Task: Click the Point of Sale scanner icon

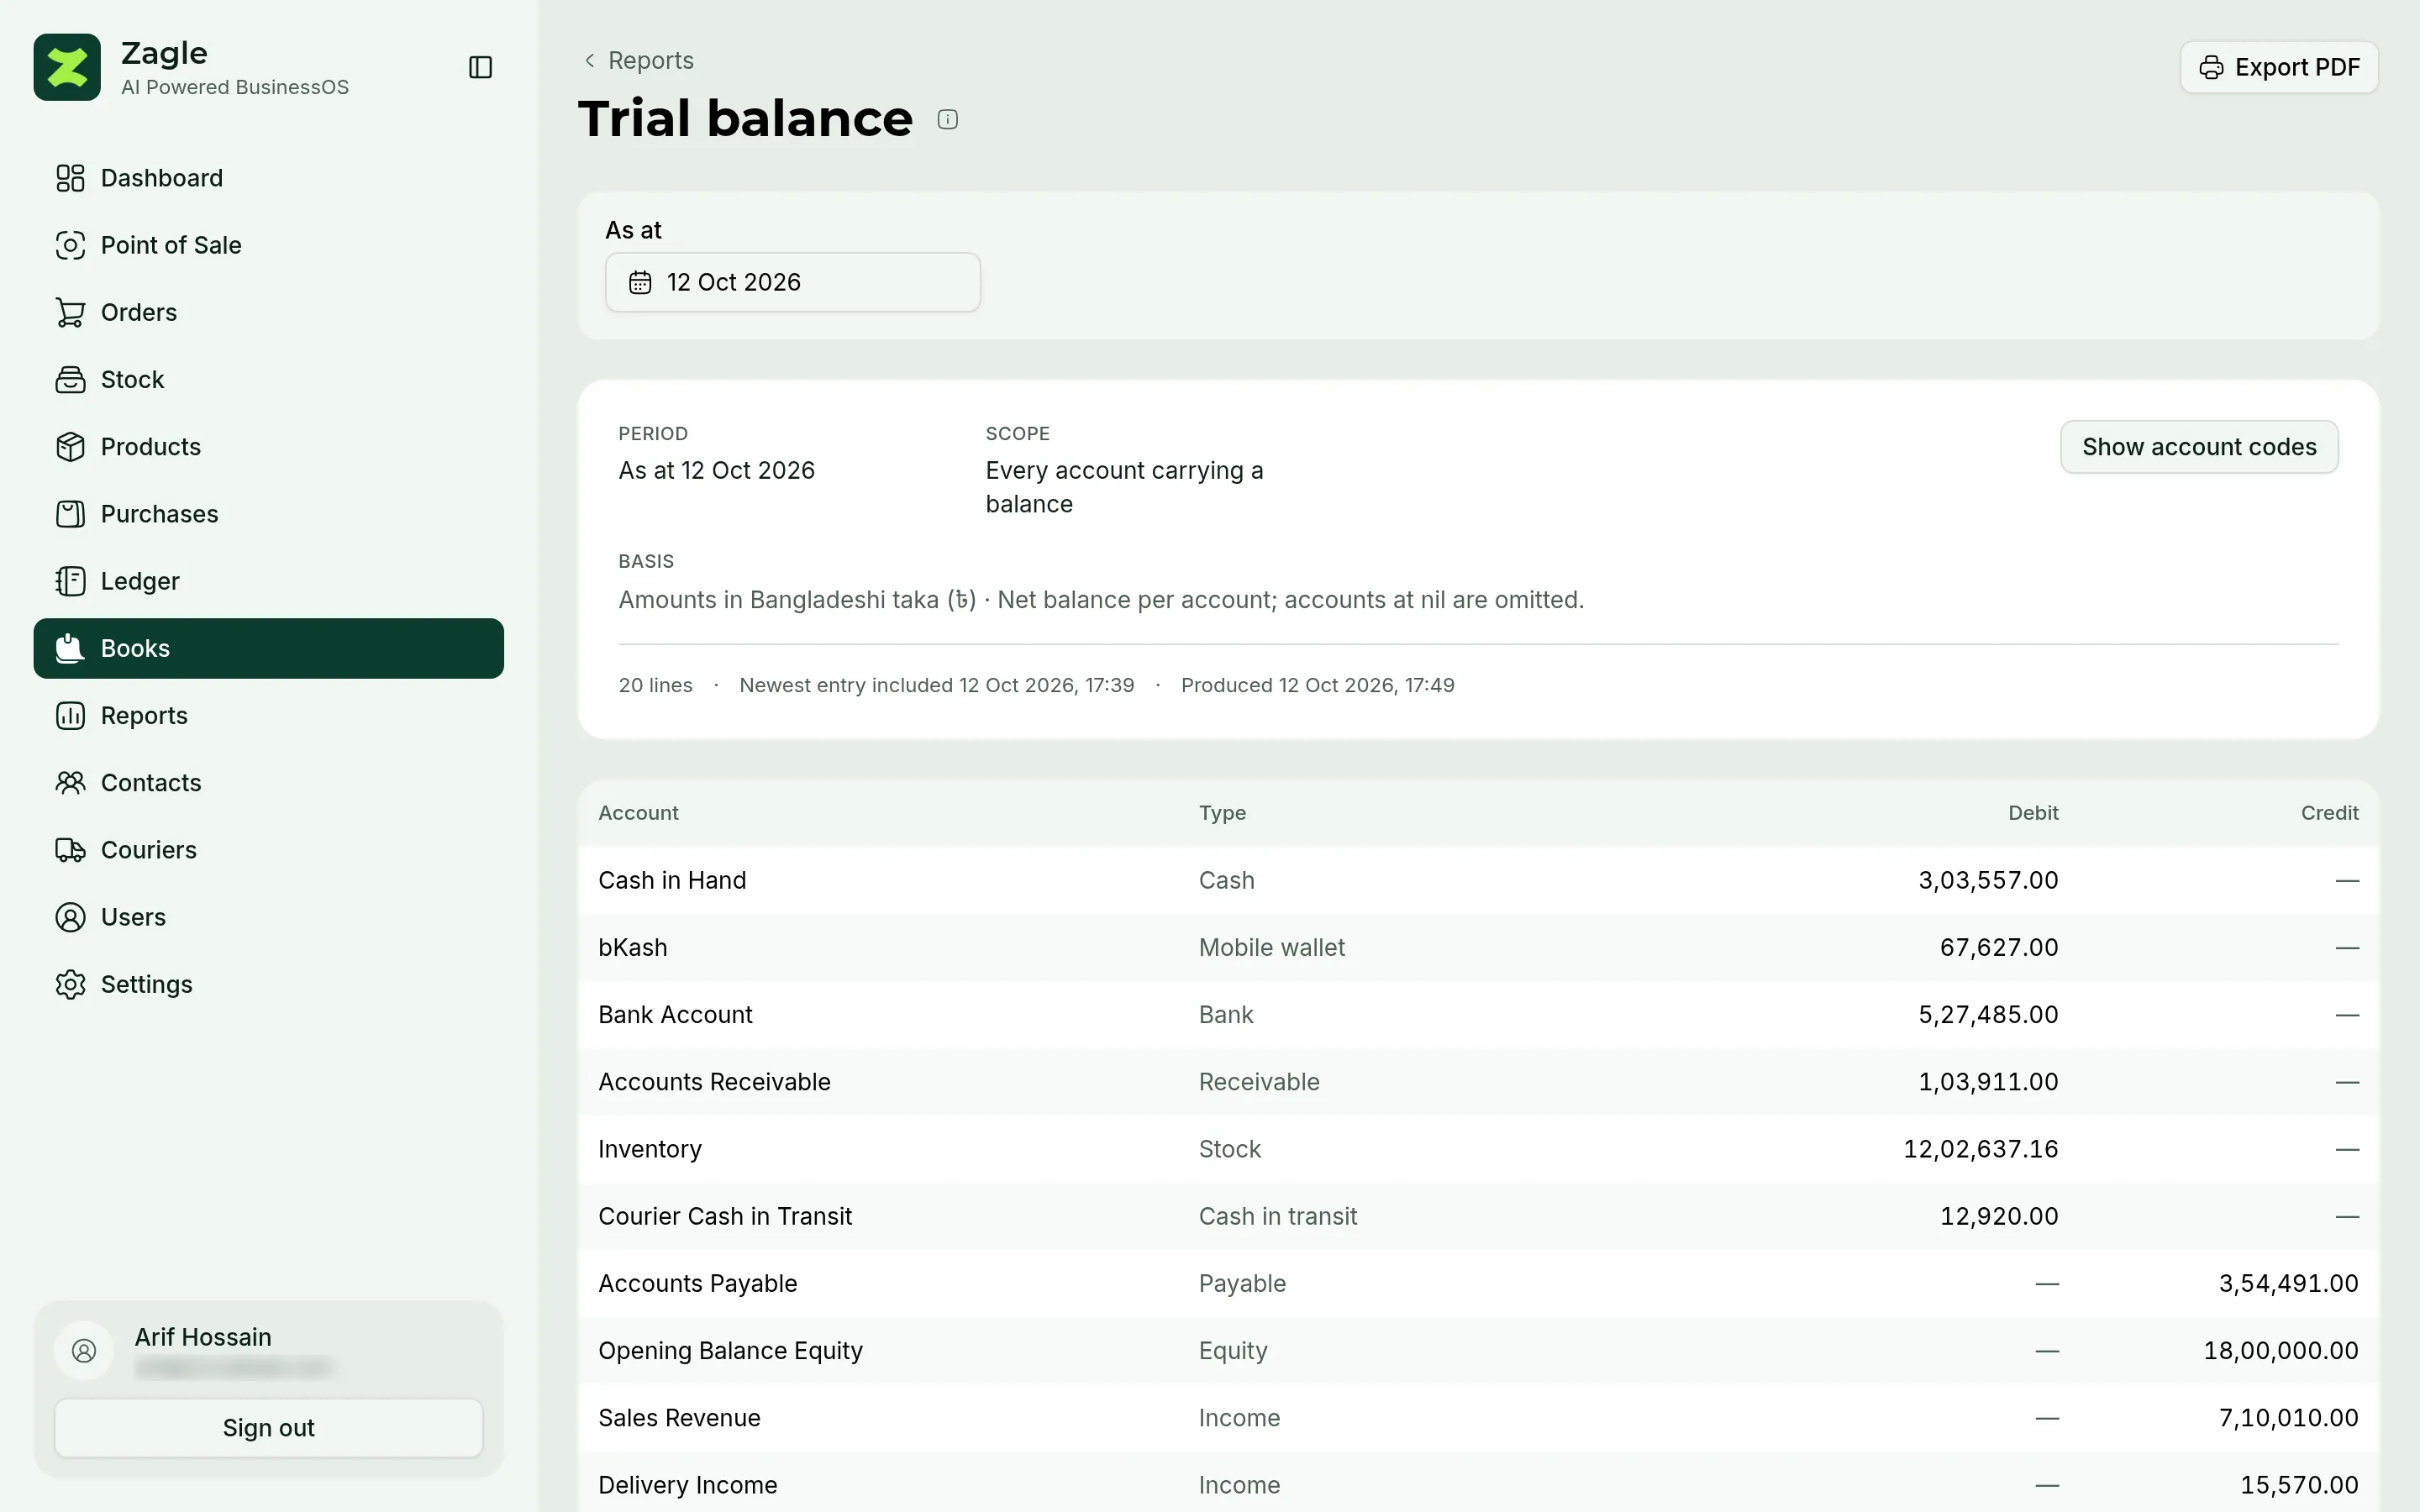Action: click(x=70, y=245)
